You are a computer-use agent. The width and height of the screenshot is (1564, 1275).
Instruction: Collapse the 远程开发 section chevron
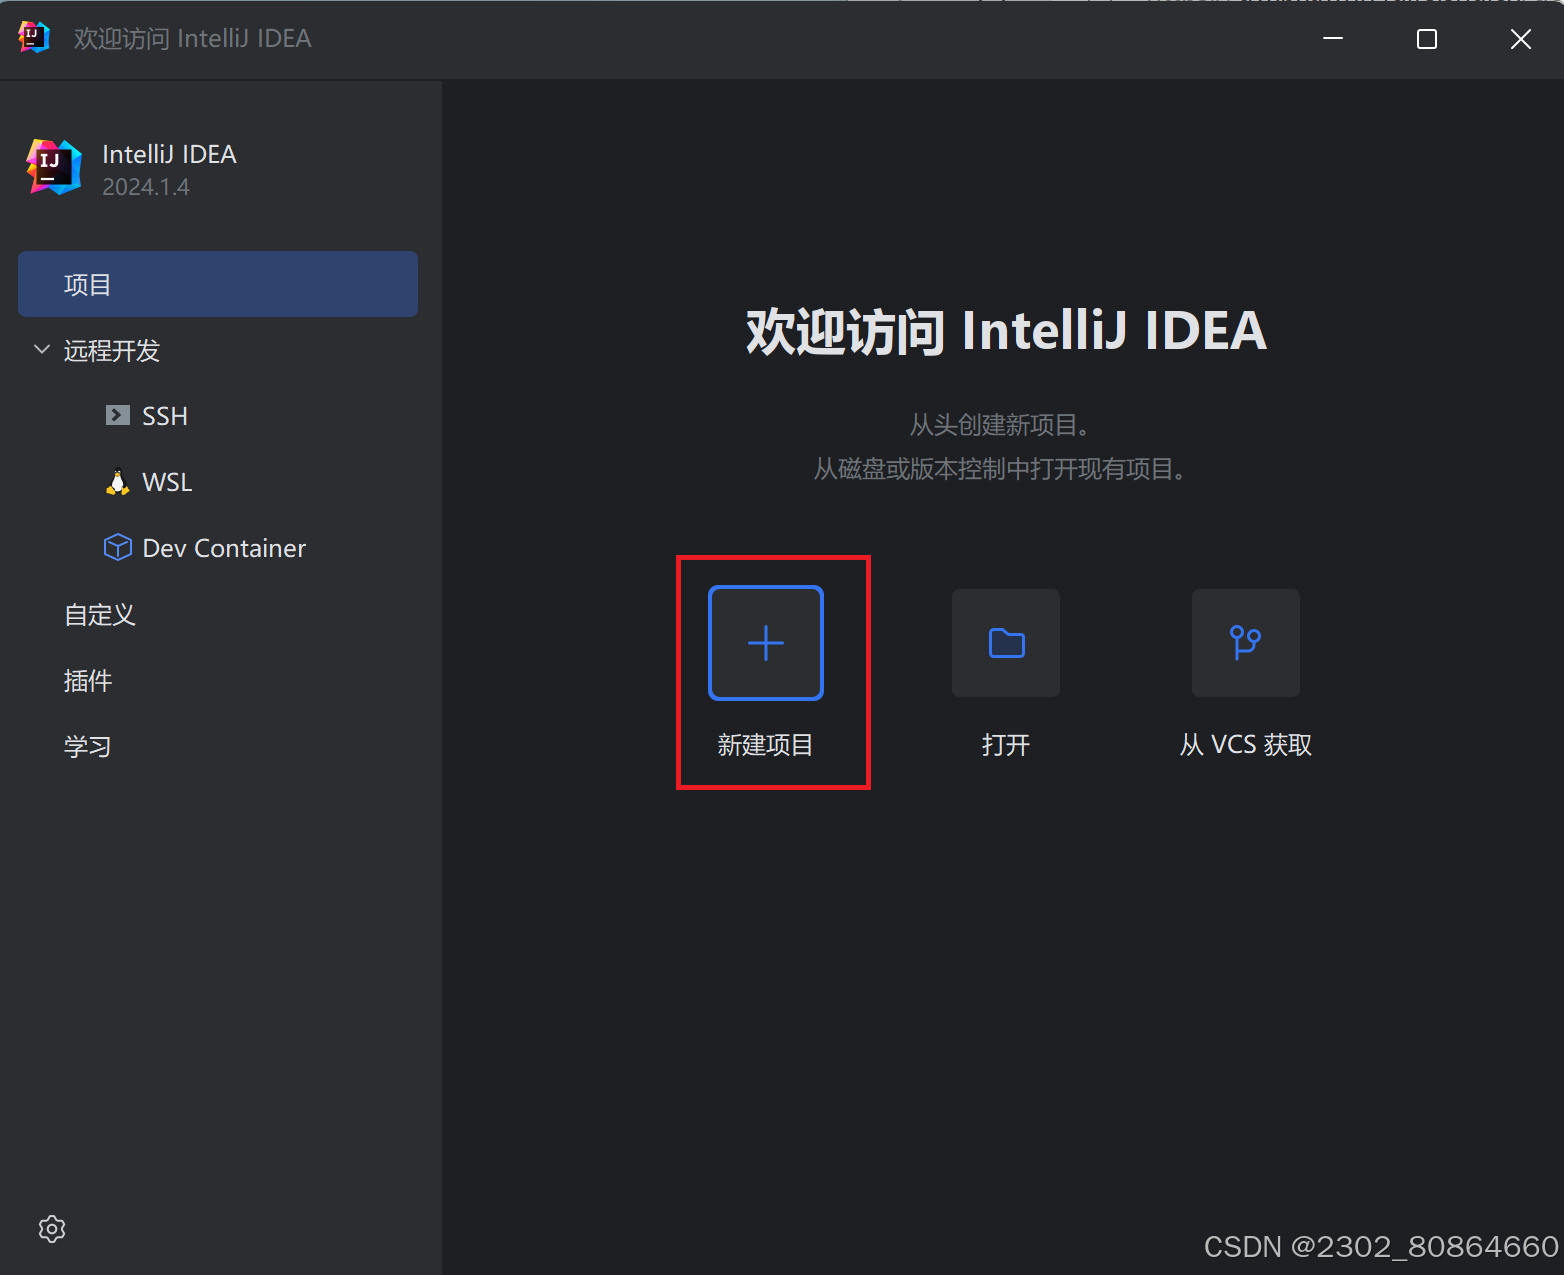point(42,350)
